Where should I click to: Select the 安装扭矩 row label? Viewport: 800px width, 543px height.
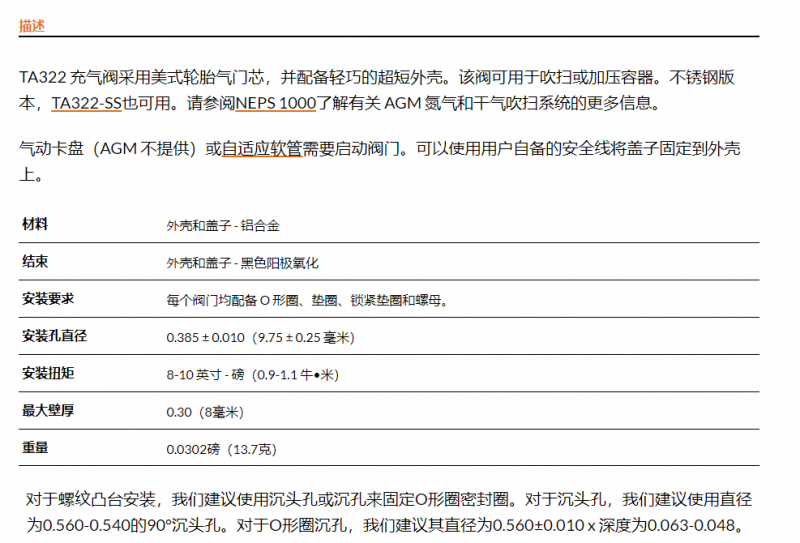[48, 374]
